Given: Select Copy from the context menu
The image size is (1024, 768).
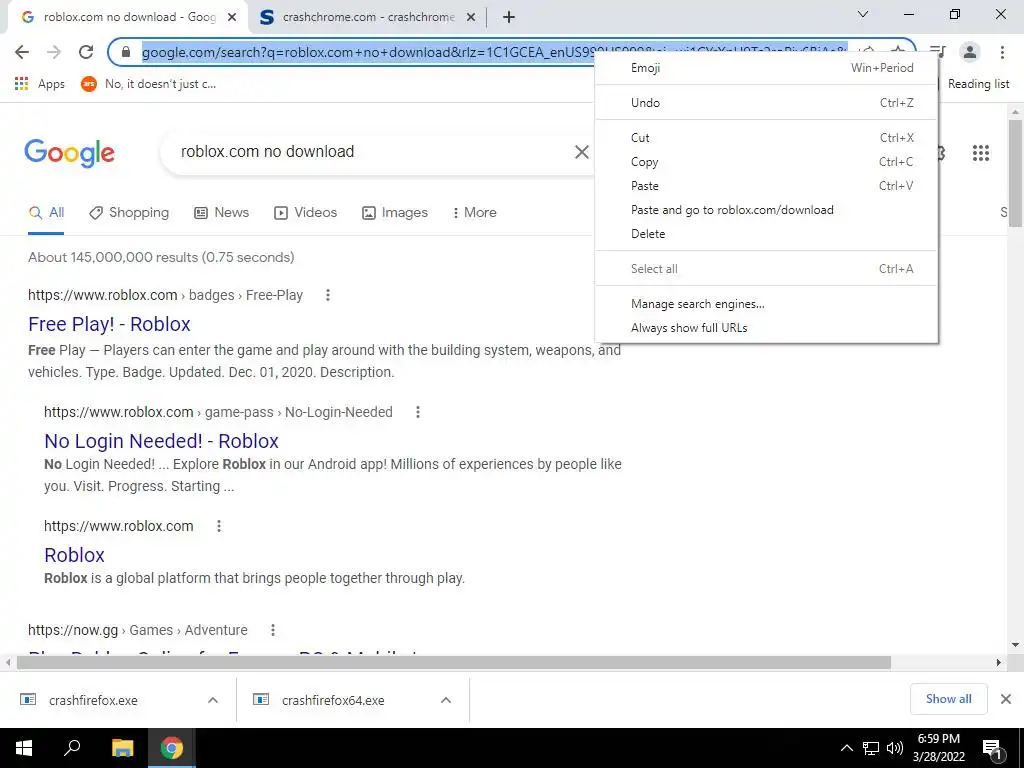Looking at the screenshot, I should pos(767,162).
